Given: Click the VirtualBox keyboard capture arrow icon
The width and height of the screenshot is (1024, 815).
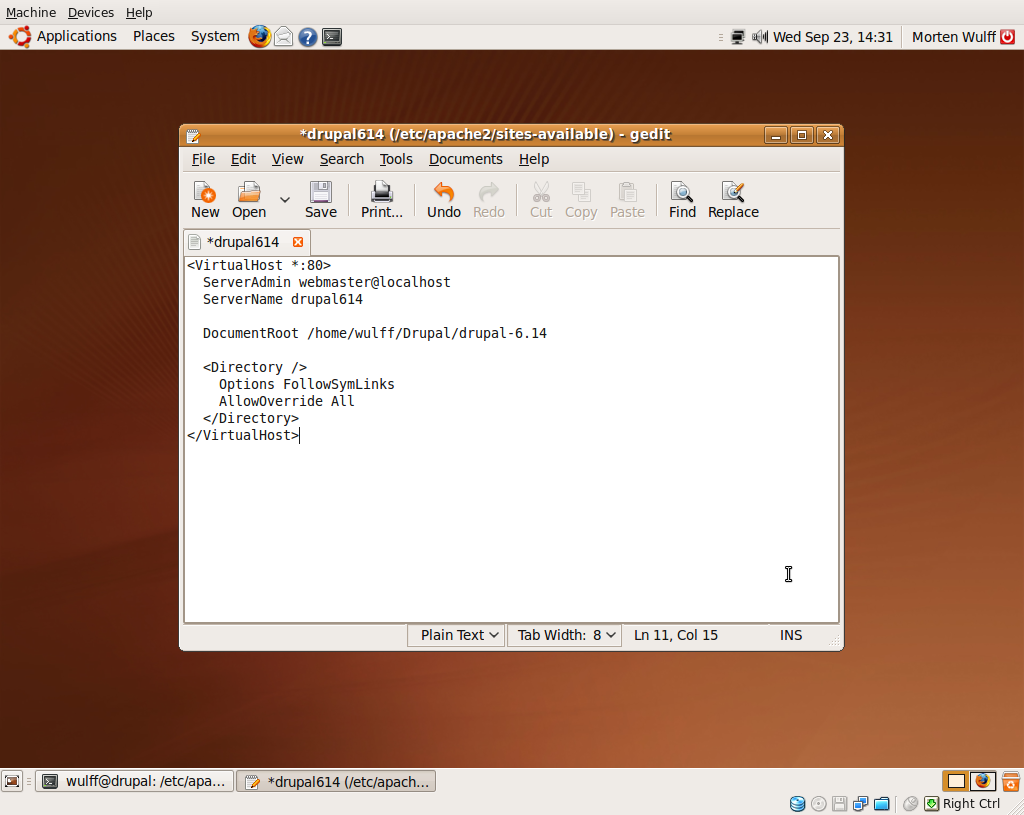Looking at the screenshot, I should (x=931, y=803).
